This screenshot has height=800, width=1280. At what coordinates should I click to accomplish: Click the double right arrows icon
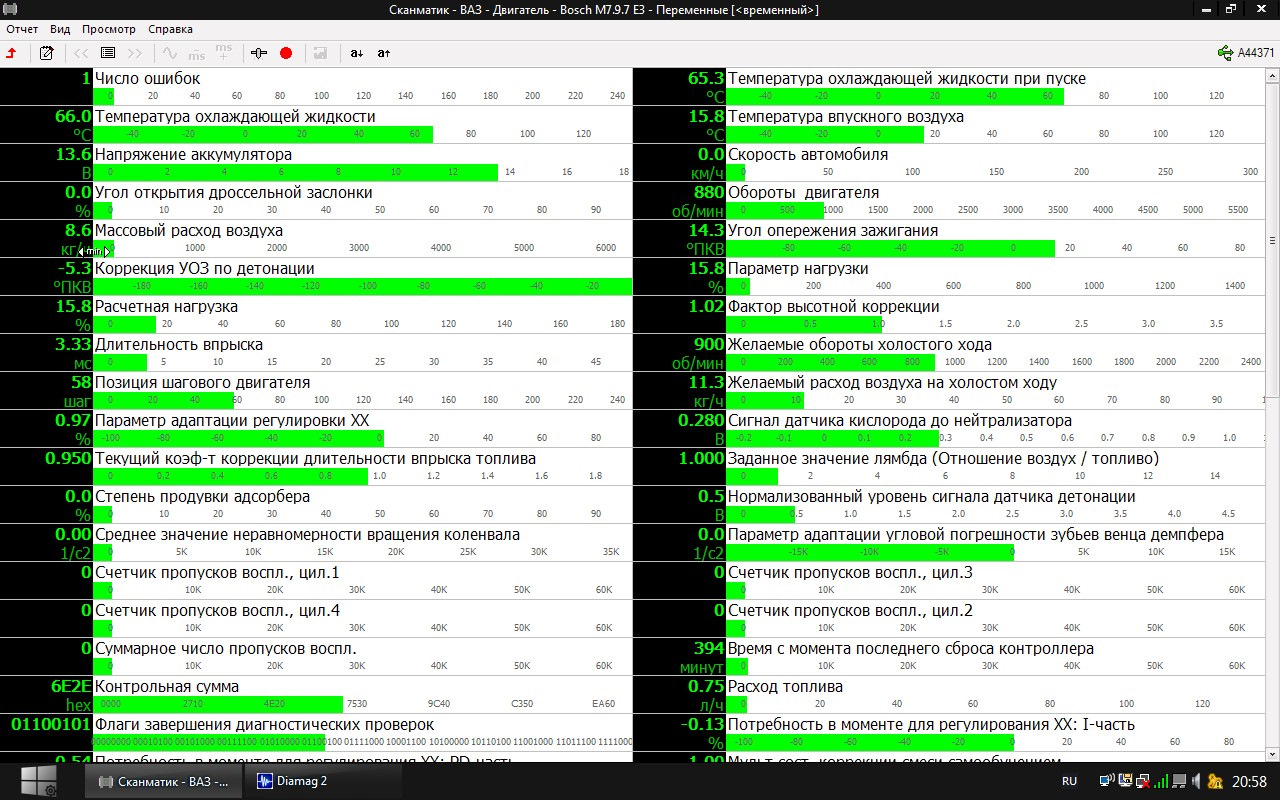click(x=135, y=53)
